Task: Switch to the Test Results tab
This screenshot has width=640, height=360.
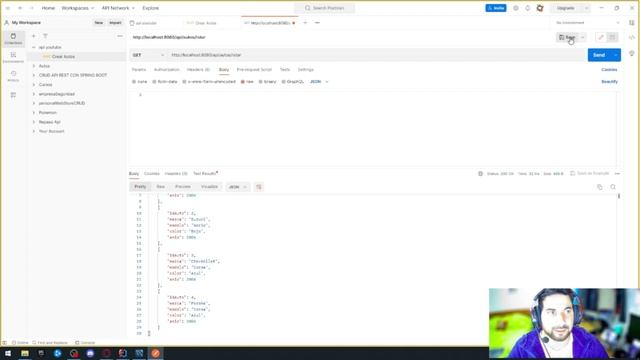Action: pos(205,173)
